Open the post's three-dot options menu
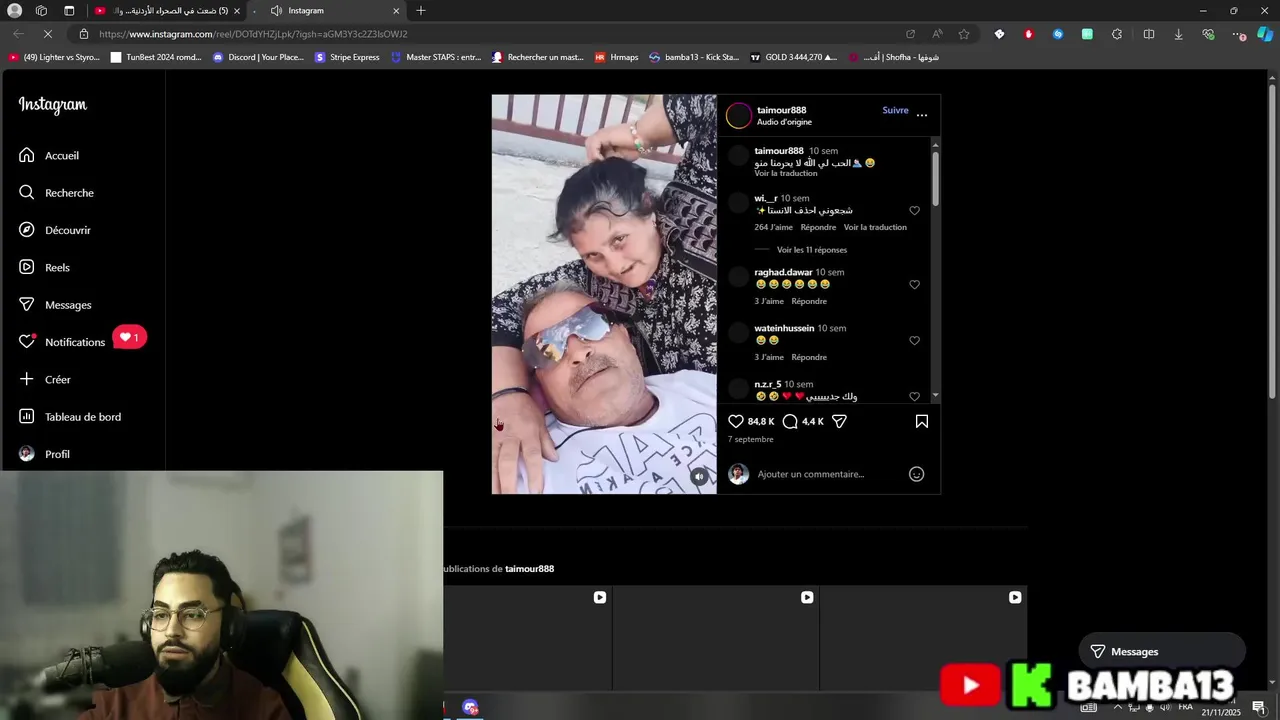 (x=922, y=115)
